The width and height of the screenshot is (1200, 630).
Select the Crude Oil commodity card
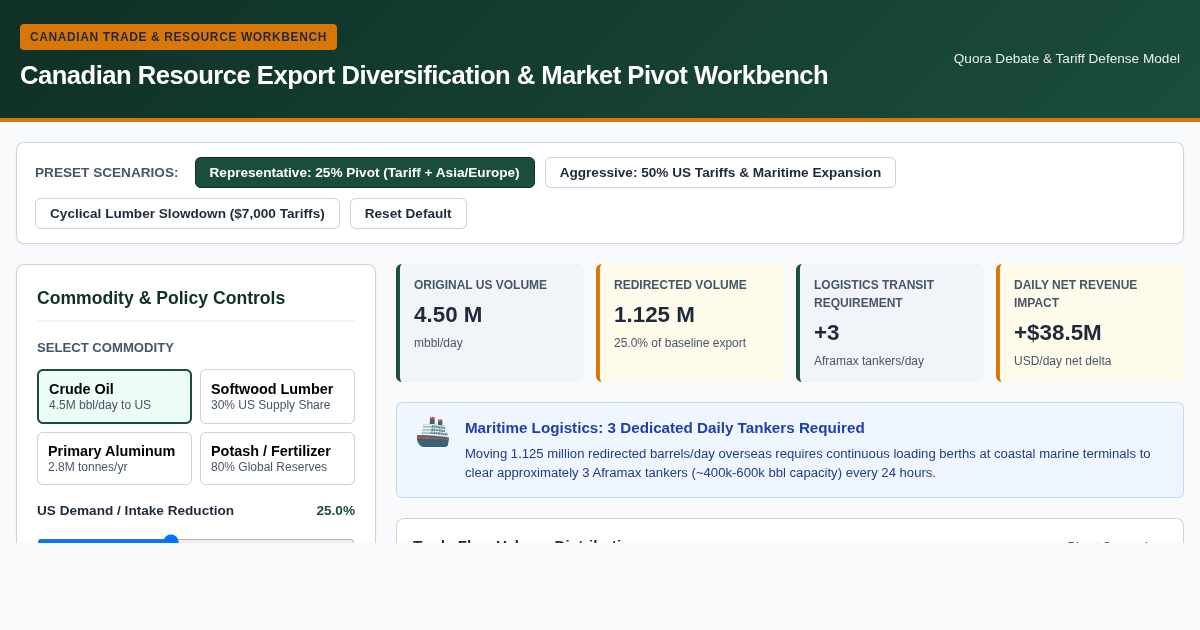coord(114,396)
